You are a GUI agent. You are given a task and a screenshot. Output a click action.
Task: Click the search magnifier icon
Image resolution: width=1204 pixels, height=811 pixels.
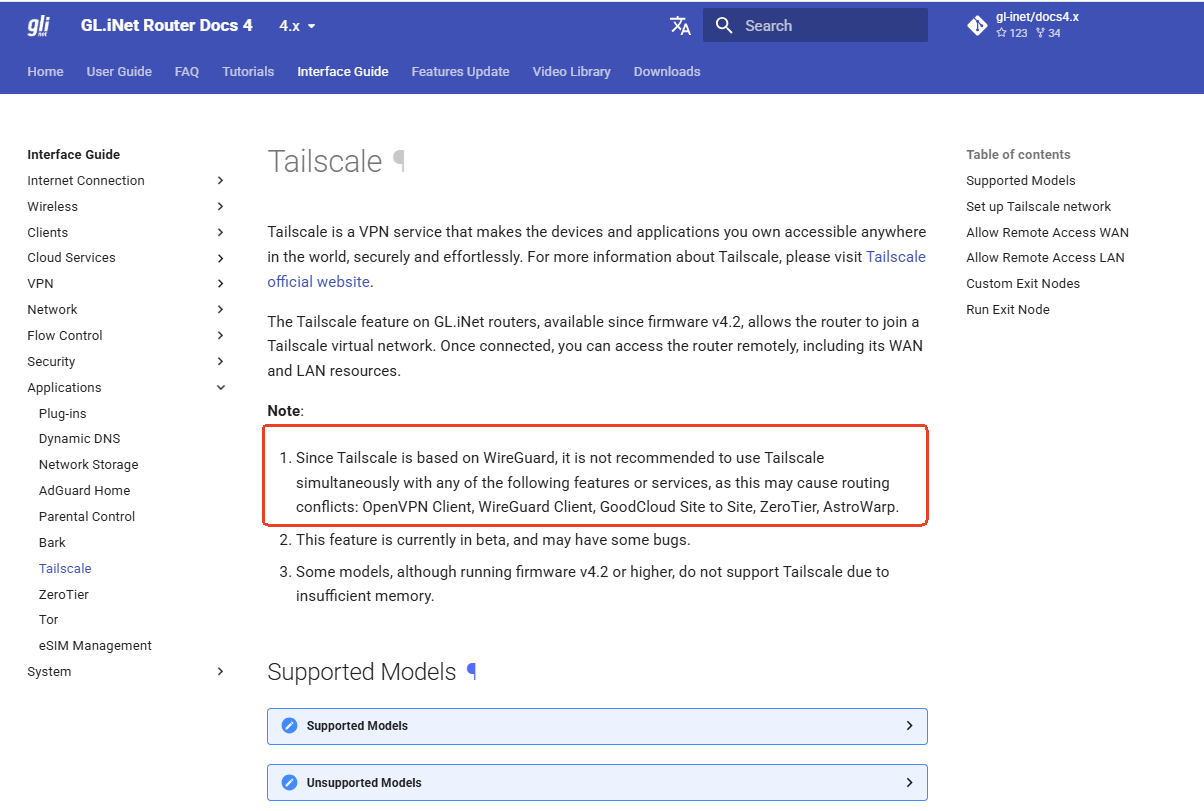(x=725, y=26)
